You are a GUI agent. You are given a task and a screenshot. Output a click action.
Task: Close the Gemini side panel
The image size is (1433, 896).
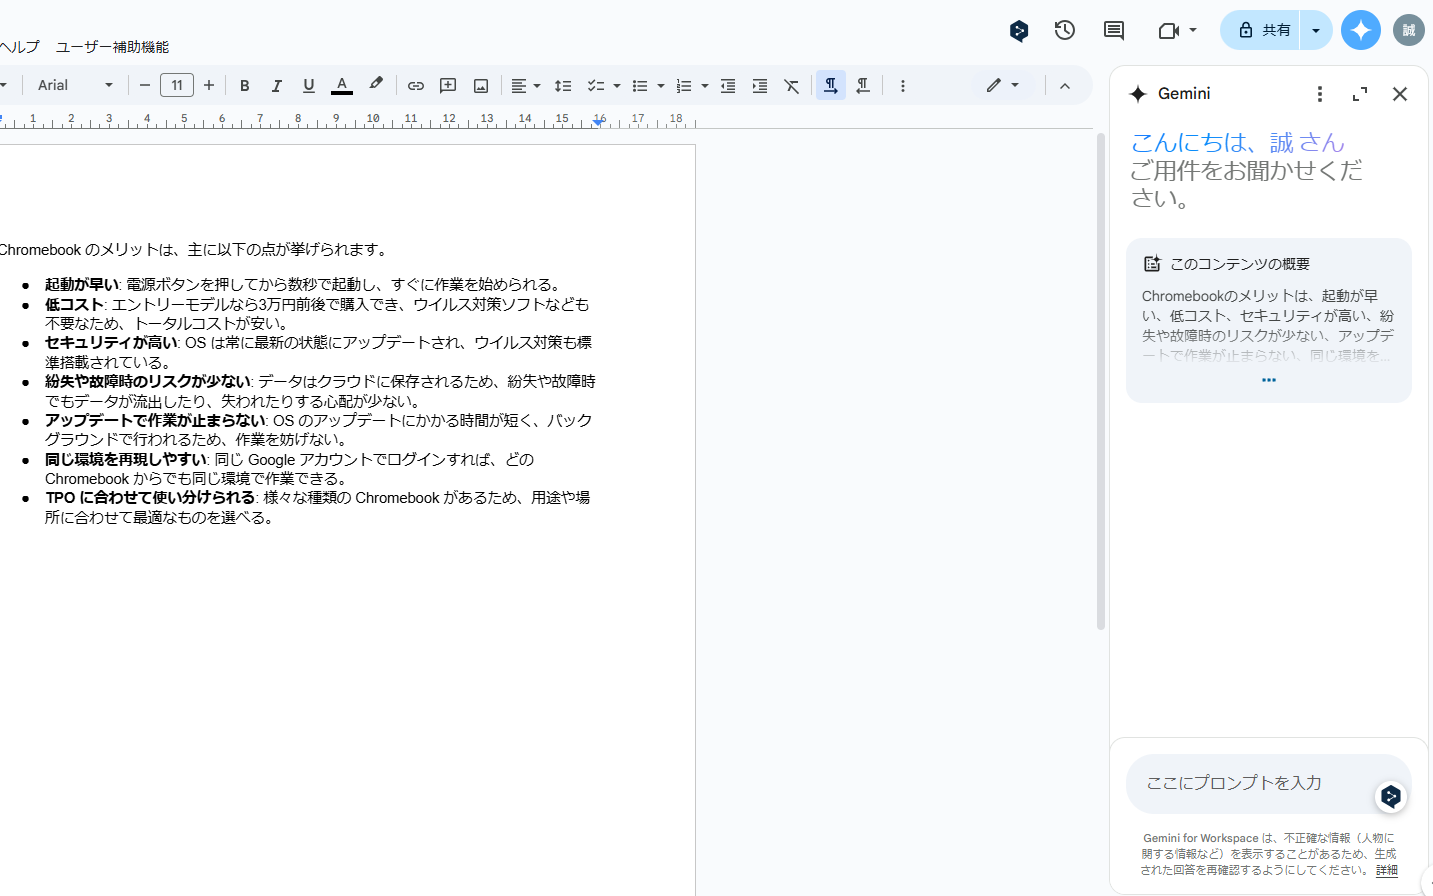[1400, 94]
